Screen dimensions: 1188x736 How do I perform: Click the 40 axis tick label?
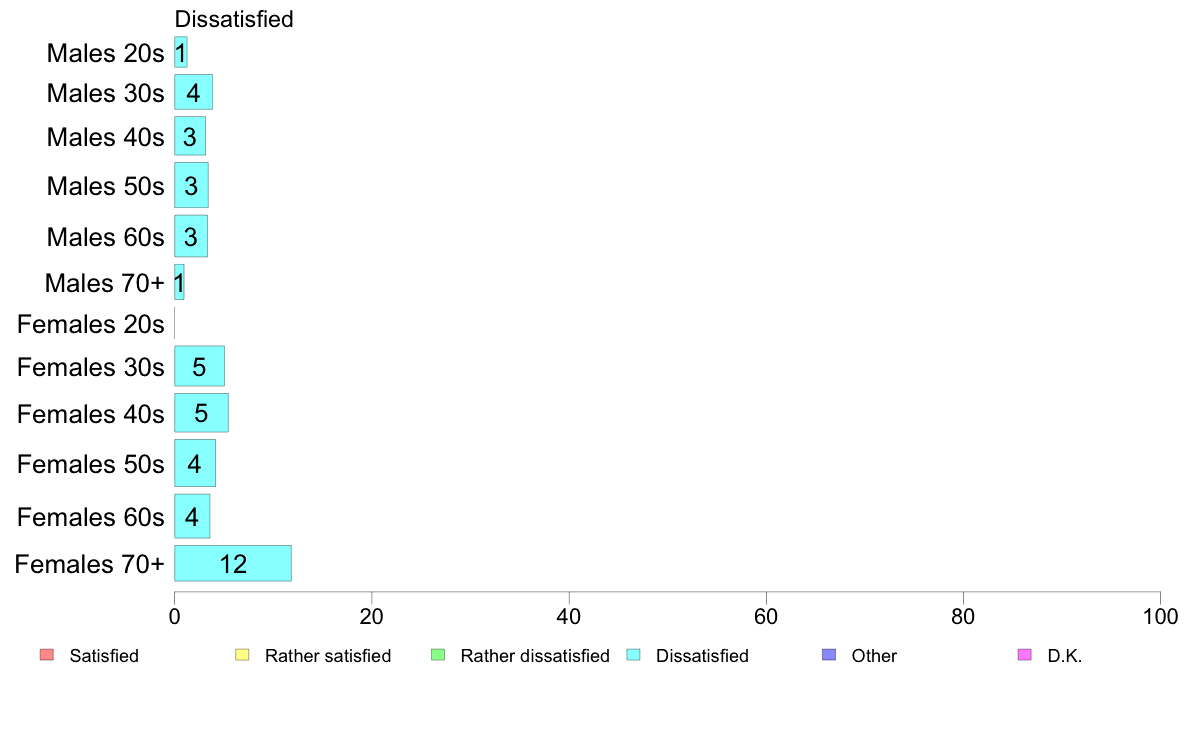[x=569, y=617]
